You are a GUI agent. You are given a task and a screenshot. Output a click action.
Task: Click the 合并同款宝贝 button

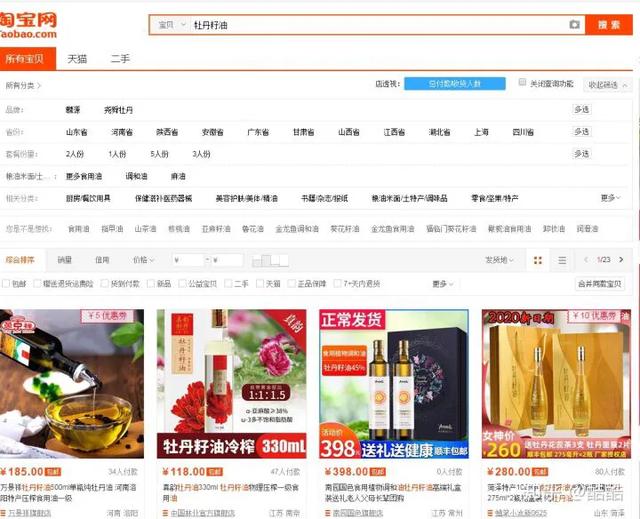click(x=600, y=284)
